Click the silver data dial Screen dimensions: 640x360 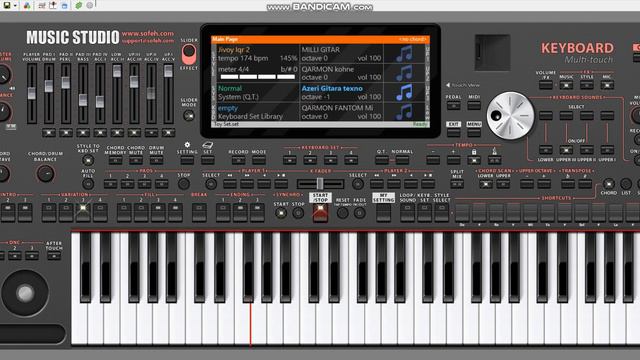[x=510, y=116]
